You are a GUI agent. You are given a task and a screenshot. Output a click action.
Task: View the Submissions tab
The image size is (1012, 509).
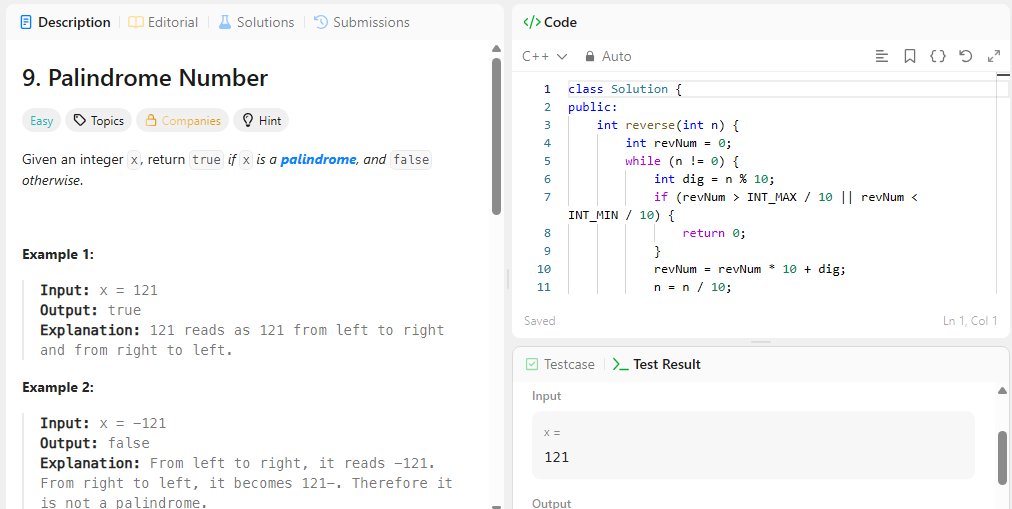tap(361, 22)
